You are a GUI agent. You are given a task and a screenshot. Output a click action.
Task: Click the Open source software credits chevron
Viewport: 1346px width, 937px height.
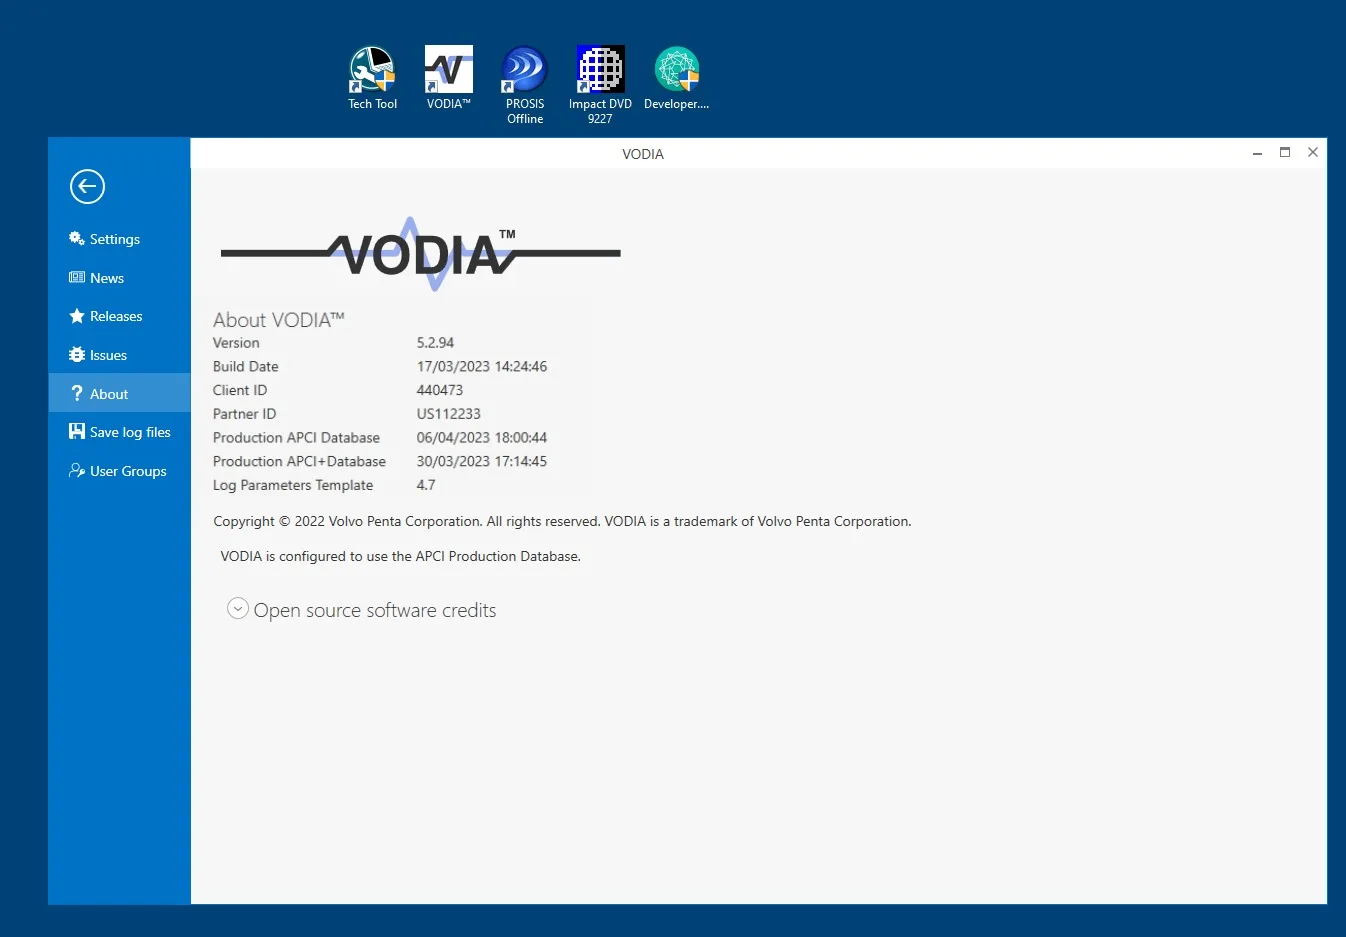tap(238, 608)
